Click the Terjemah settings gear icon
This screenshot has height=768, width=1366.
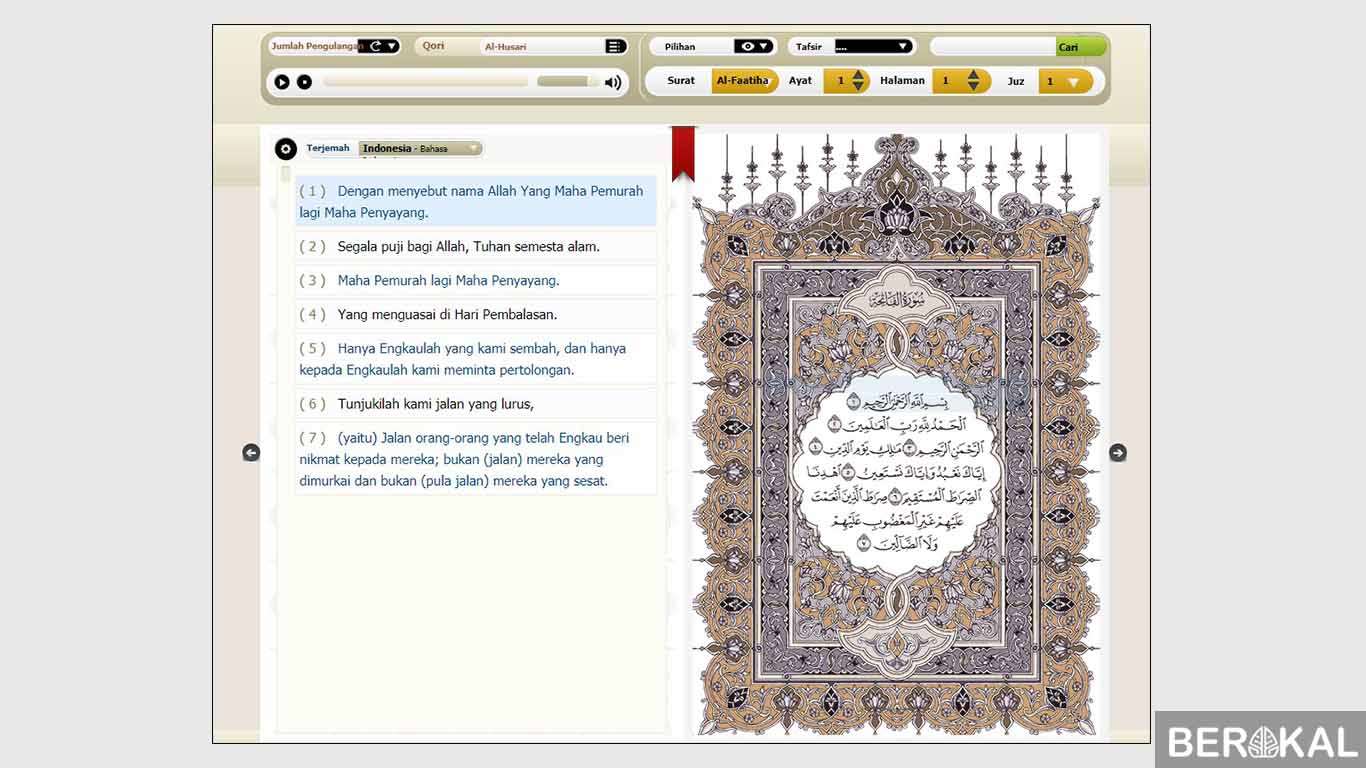point(286,148)
